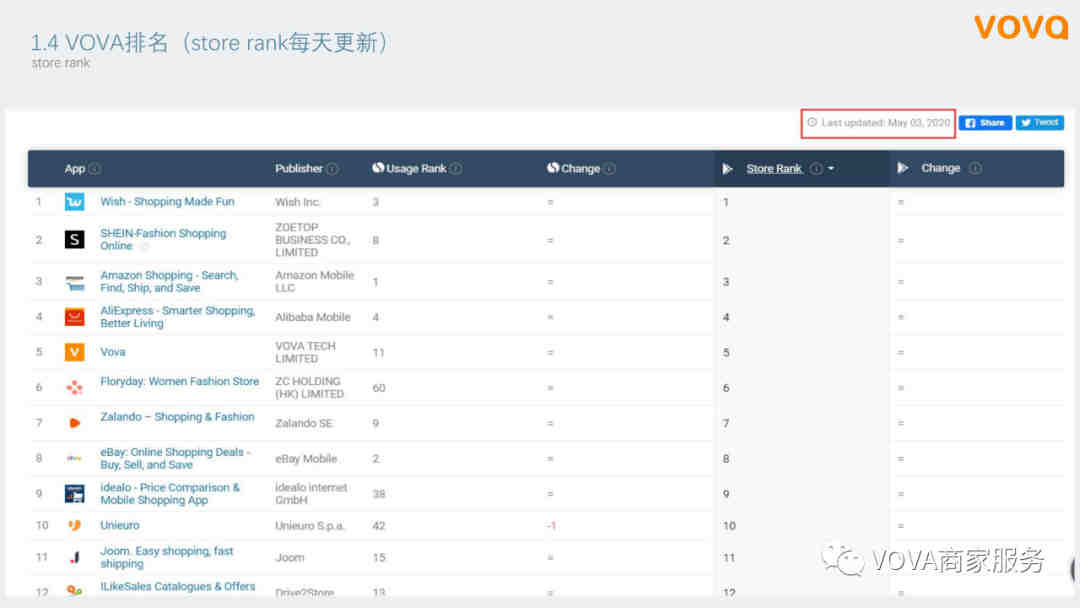
Task: Click Floryday's usage rank value "60"
Action: click(379, 388)
